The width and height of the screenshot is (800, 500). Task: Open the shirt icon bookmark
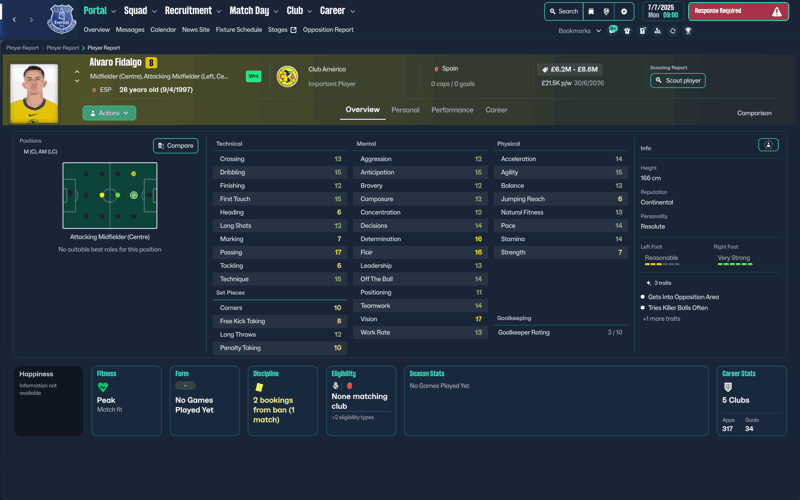[x=627, y=31]
